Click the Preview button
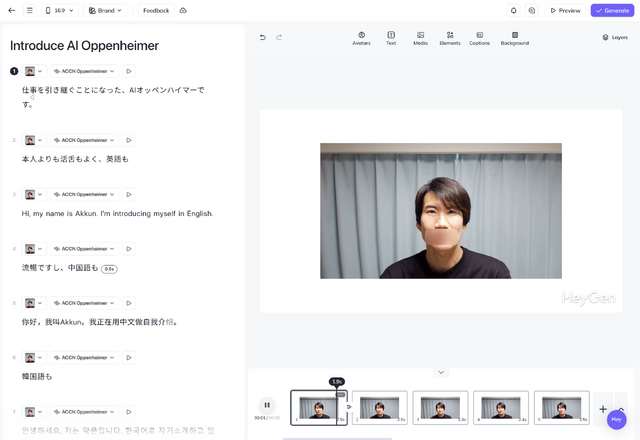This screenshot has width=640, height=440. (565, 11)
